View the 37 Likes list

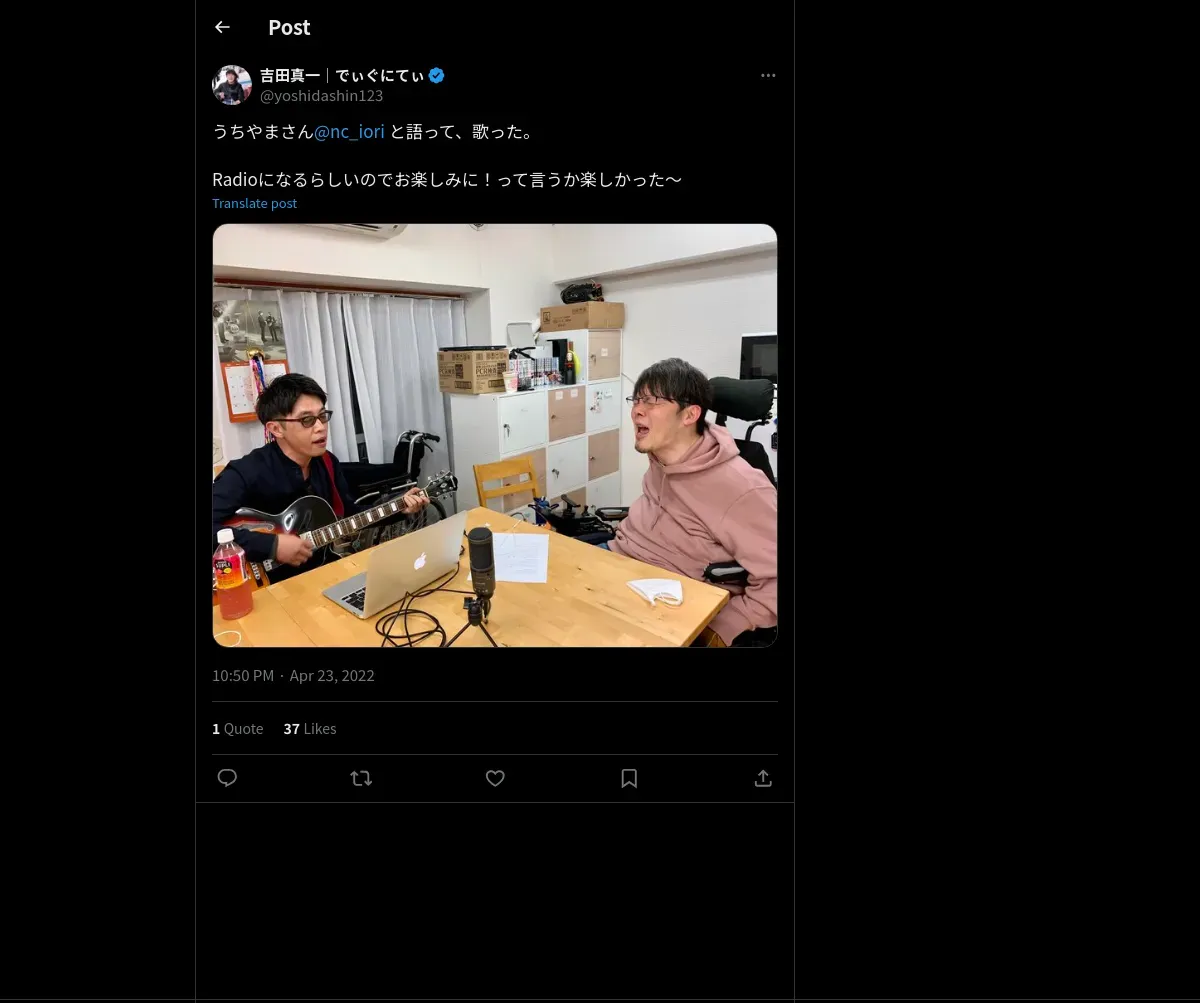[310, 728]
